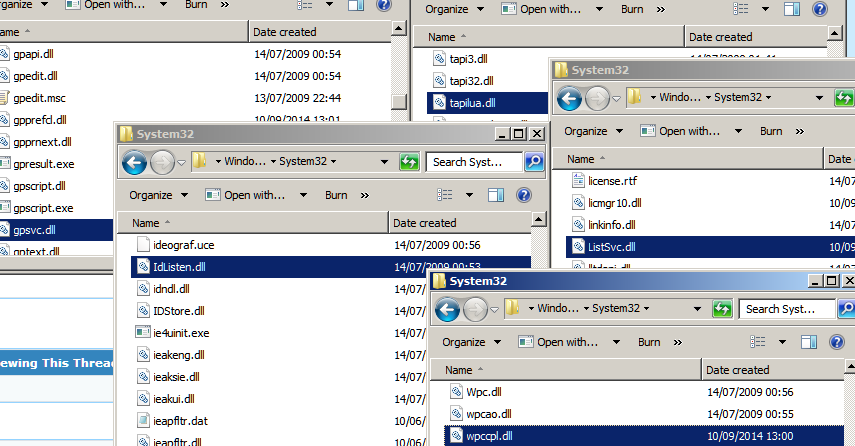
Task: Click search box in Wpc System32 window
Action: pos(787,309)
